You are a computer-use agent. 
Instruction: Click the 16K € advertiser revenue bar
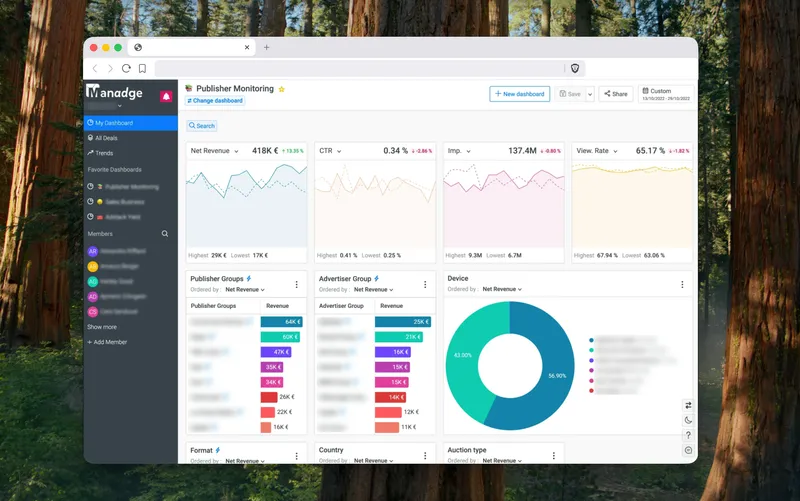coord(393,352)
